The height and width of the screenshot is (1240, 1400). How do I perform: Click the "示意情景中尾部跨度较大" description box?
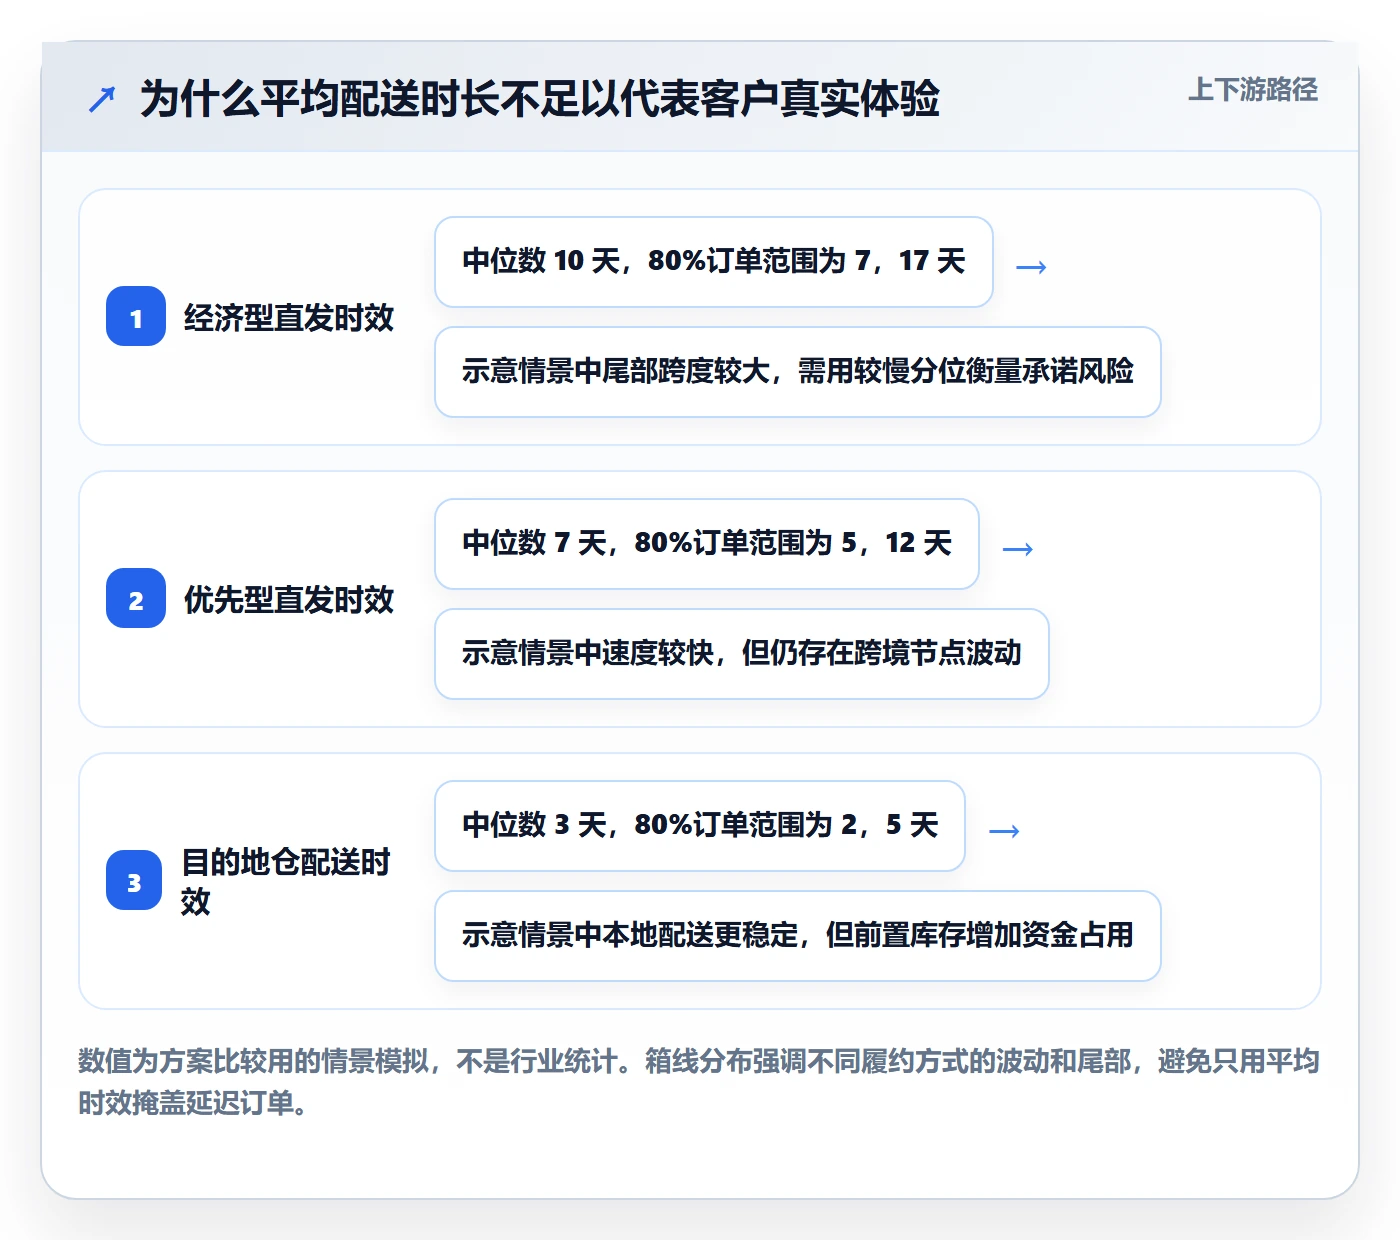[x=798, y=372]
